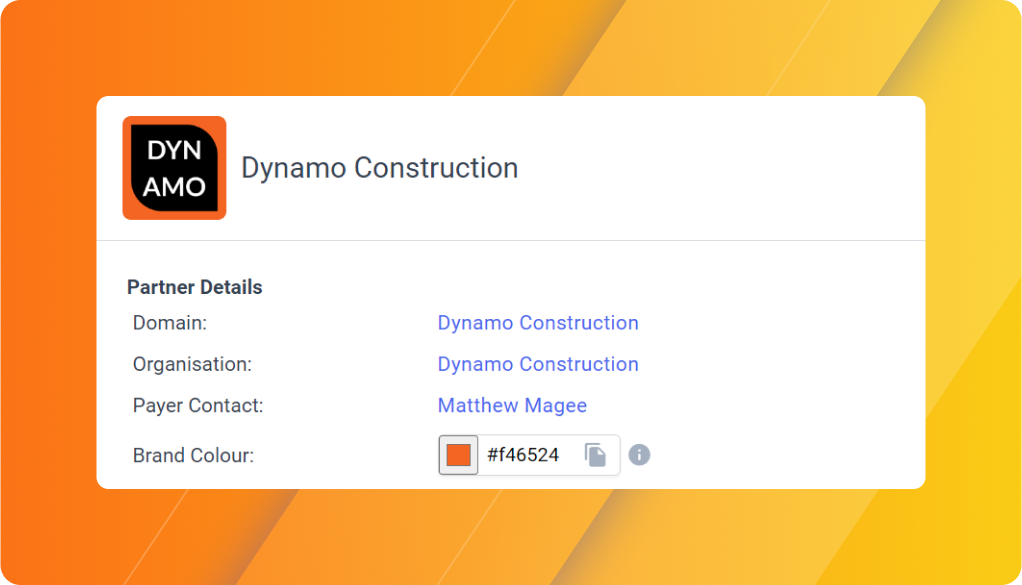Image resolution: width=1022 pixels, height=585 pixels.
Task: Open Payer Contact Matthew Magee
Action: coord(512,405)
